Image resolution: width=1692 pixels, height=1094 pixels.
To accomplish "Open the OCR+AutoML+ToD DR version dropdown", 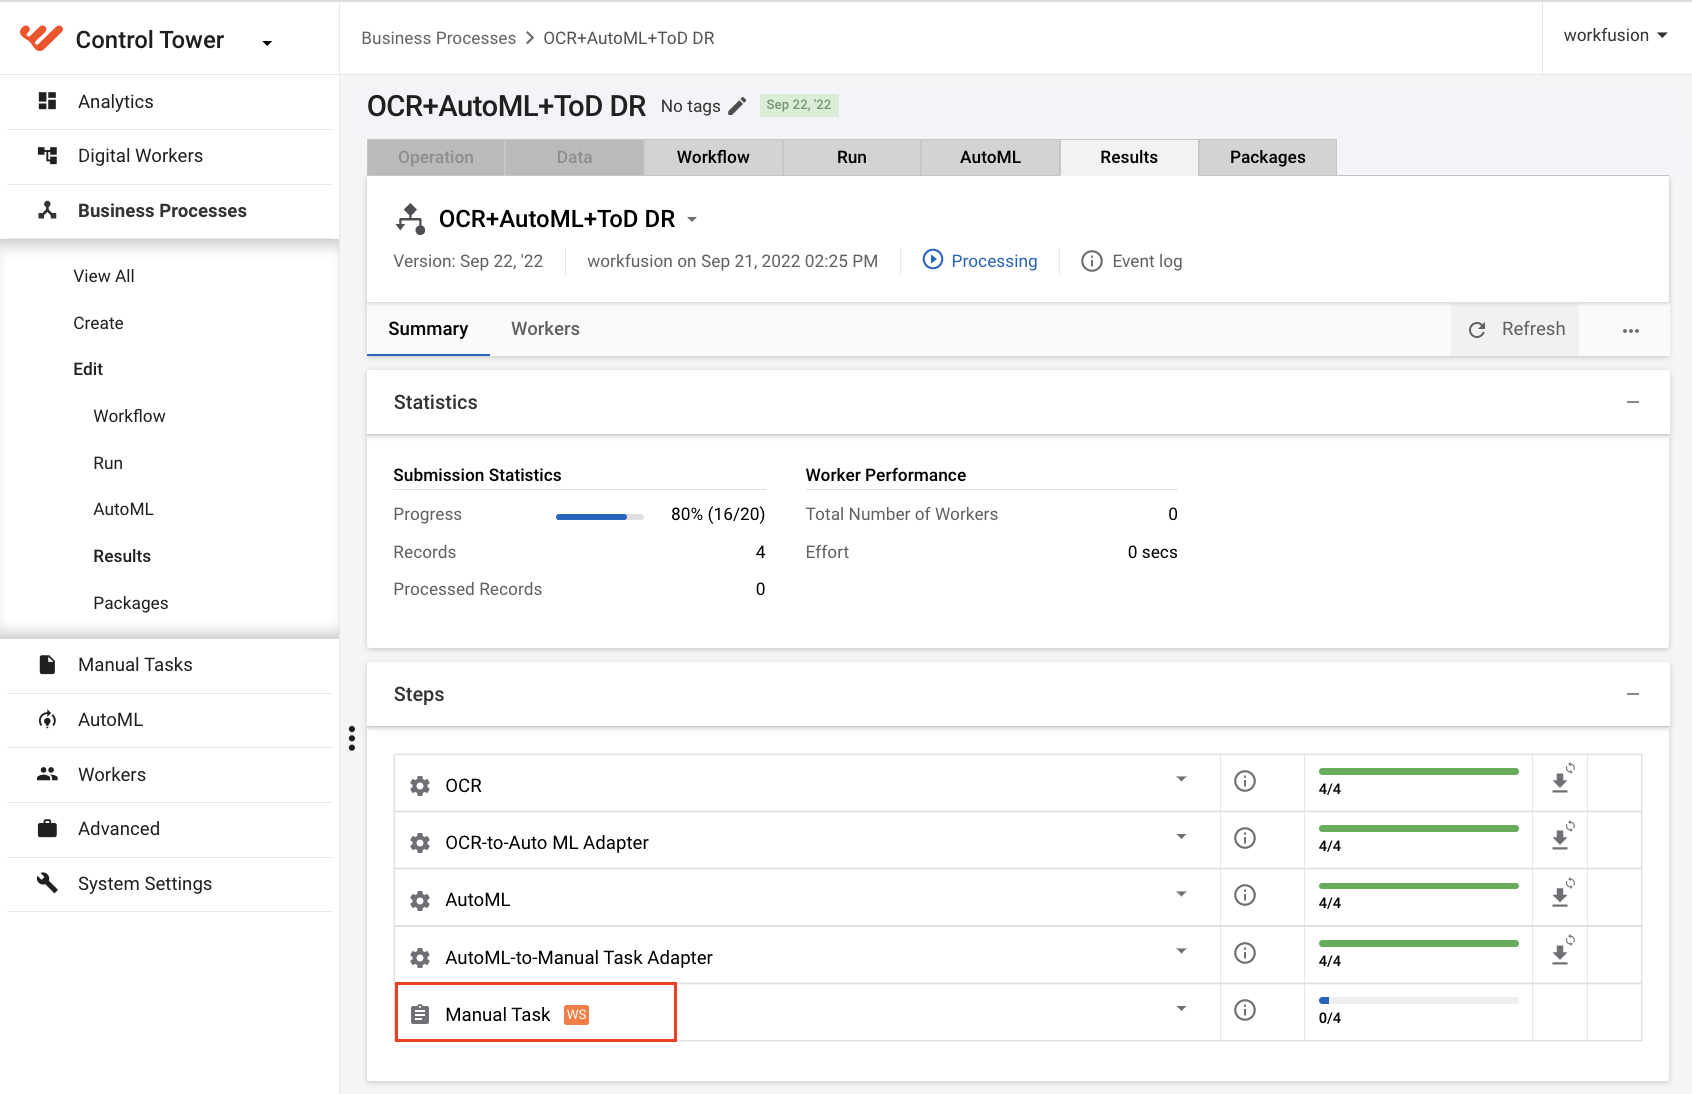I will click(692, 219).
